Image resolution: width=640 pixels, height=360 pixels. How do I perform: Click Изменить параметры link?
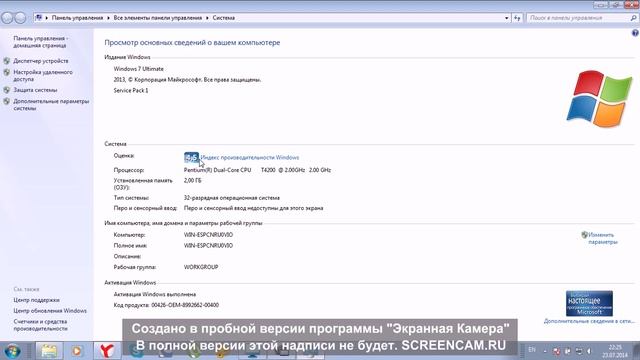coord(603,238)
